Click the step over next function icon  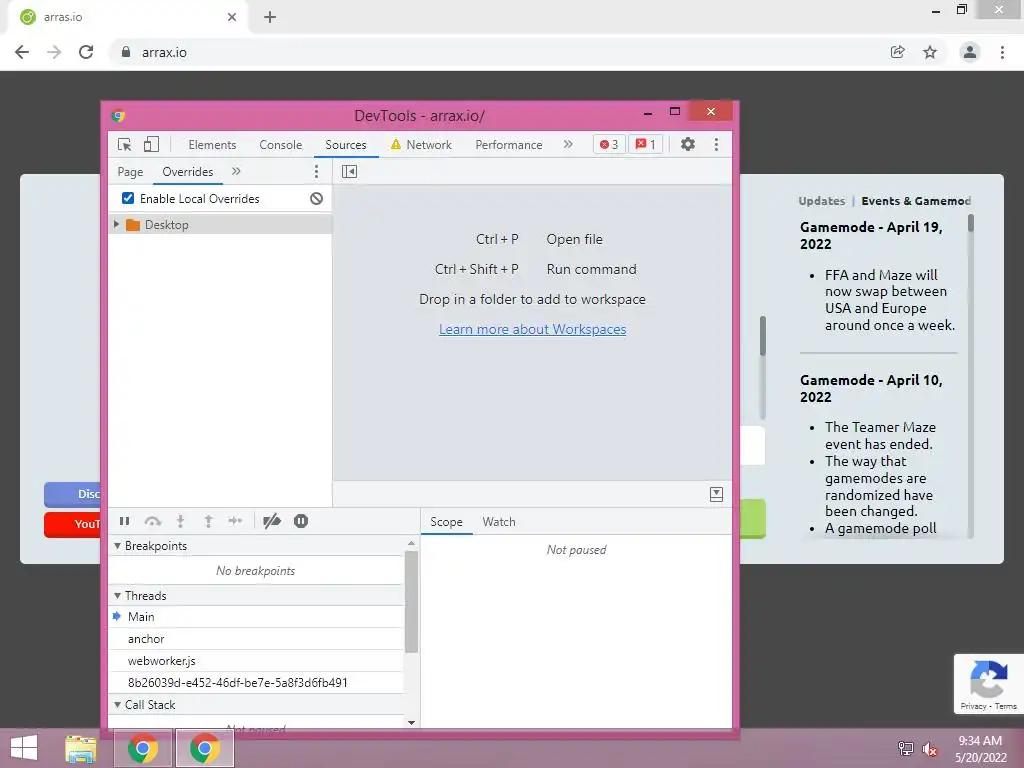coord(152,521)
